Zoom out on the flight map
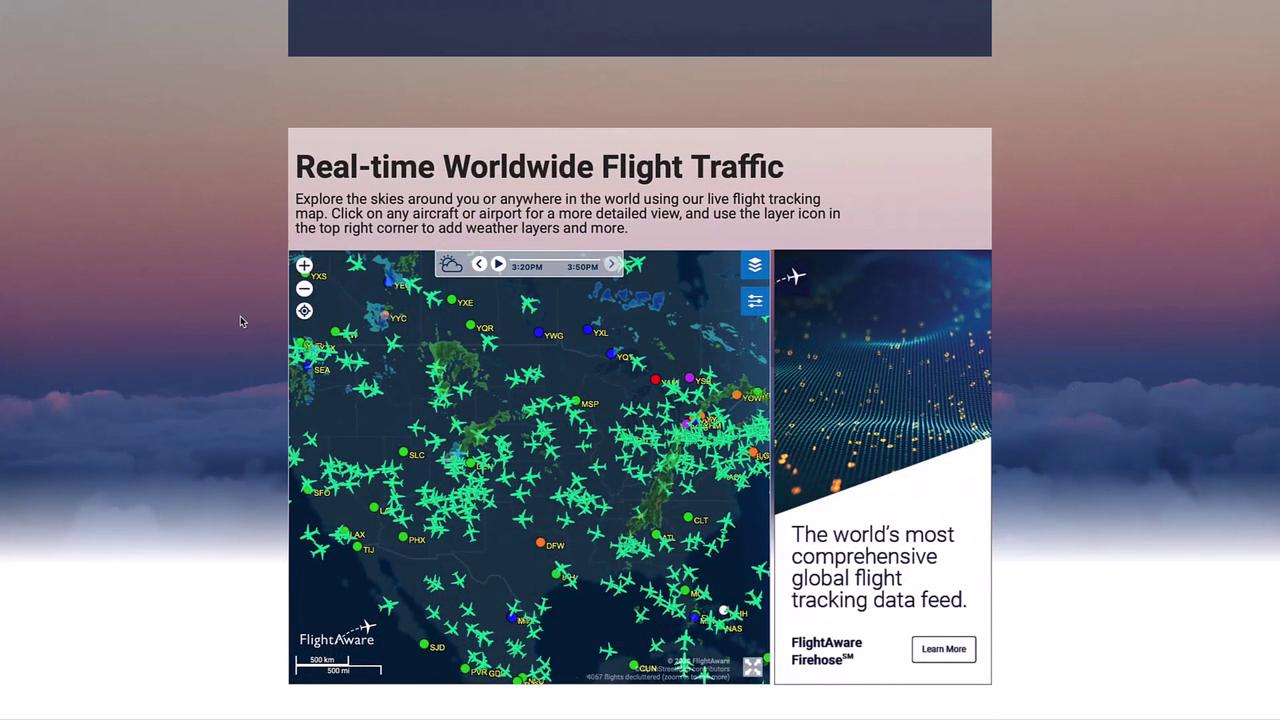 pos(304,289)
